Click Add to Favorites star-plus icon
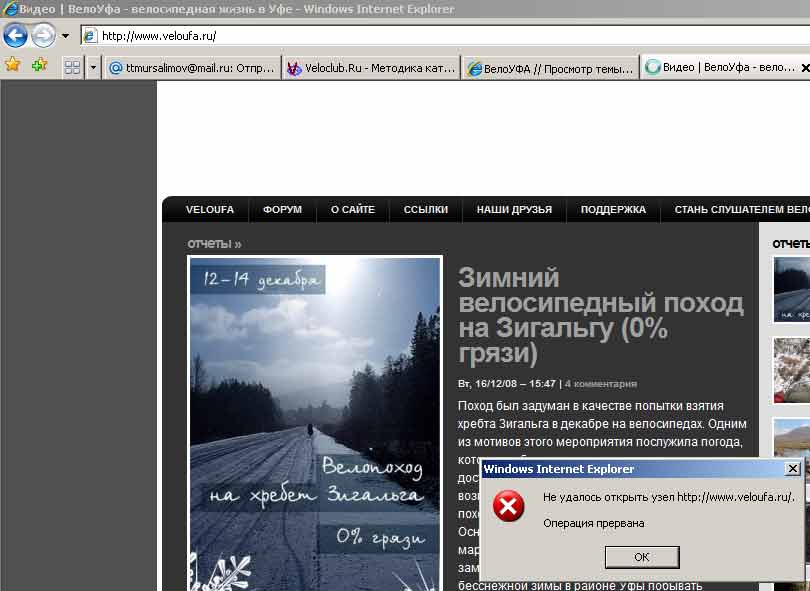 click(x=39, y=65)
